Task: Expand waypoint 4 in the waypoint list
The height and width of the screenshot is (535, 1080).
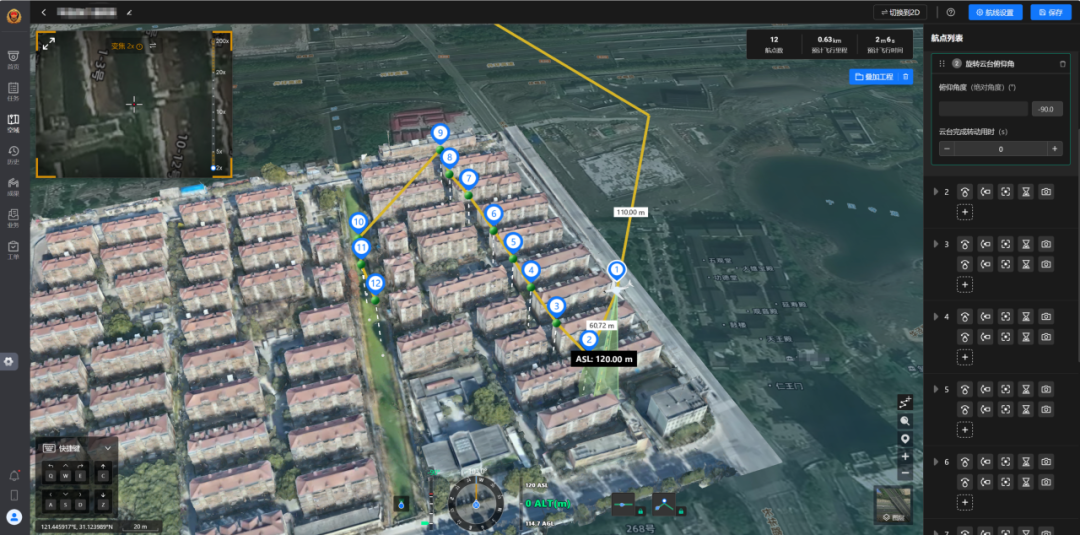Action: click(936, 317)
